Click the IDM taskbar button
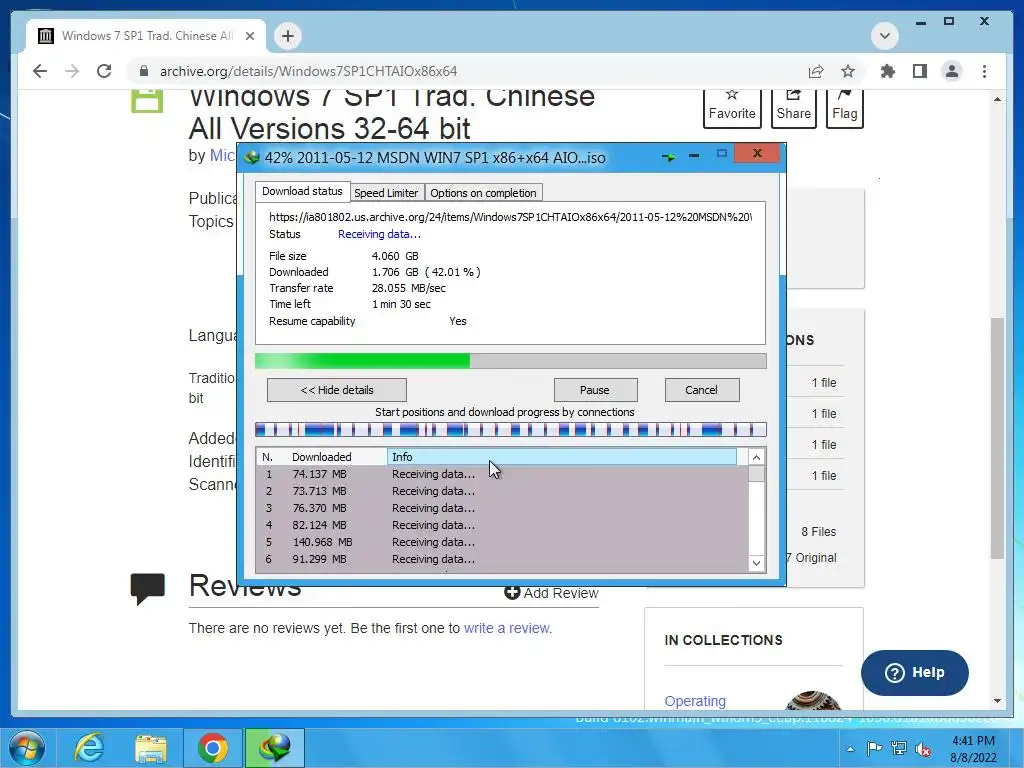1024x768 pixels. [274, 748]
